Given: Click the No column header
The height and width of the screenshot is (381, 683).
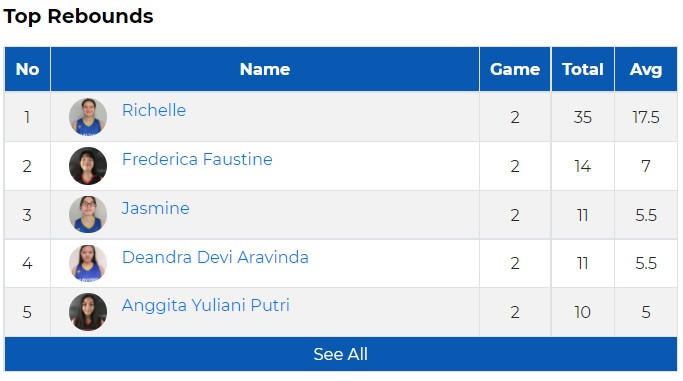Looking at the screenshot, I should click(27, 69).
